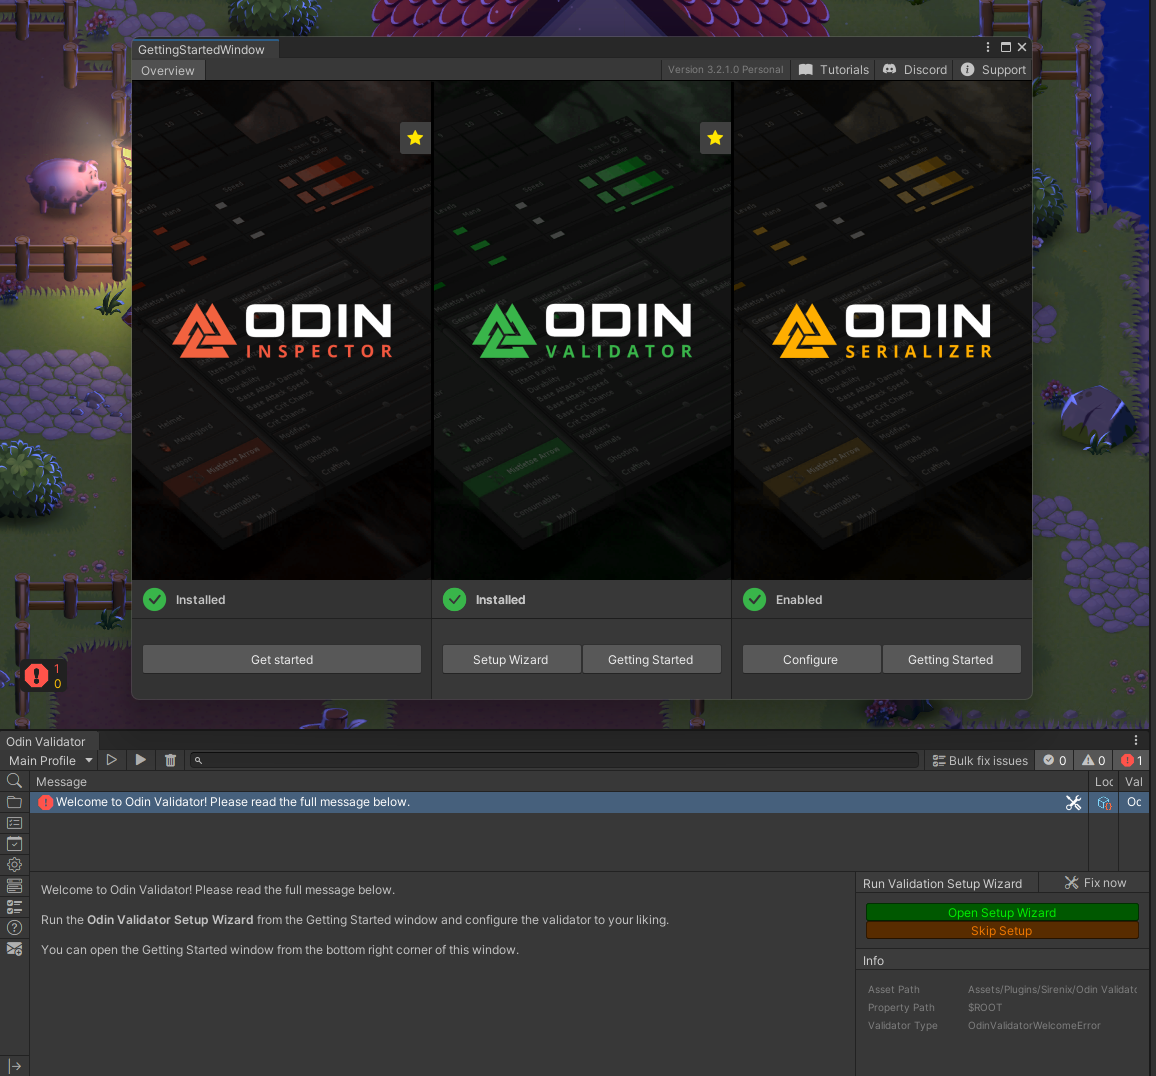Click the wrench fix icon on the Welcome message row
This screenshot has height=1076, width=1156.
1073,802
